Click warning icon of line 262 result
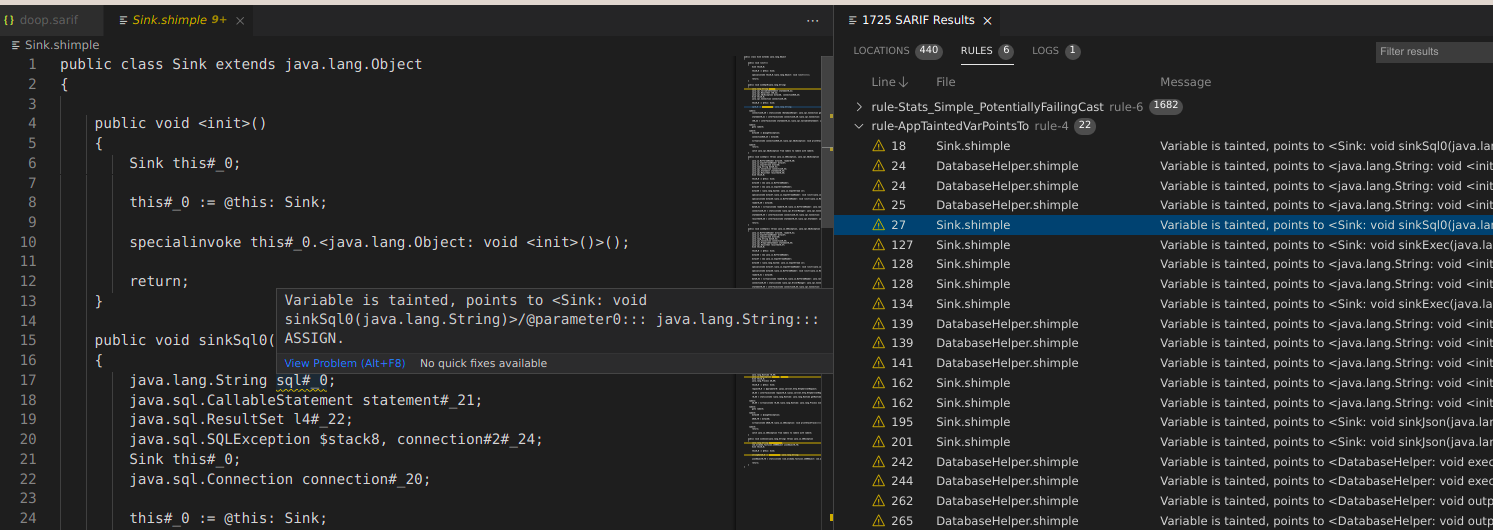The height and width of the screenshot is (530, 1493). pyautogui.click(x=879, y=501)
